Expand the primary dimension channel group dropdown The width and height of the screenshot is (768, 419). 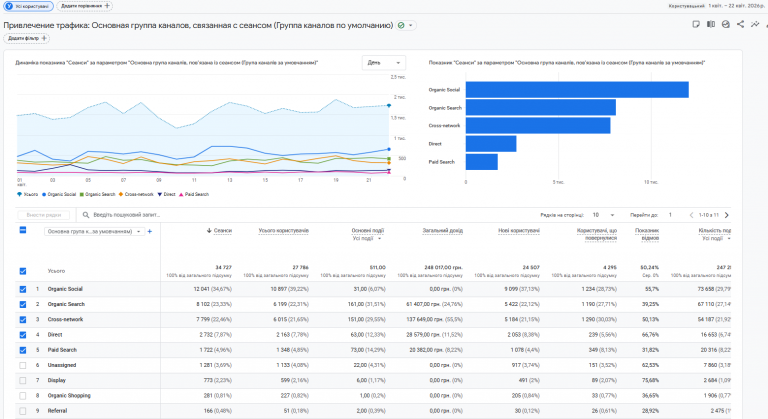93,231
